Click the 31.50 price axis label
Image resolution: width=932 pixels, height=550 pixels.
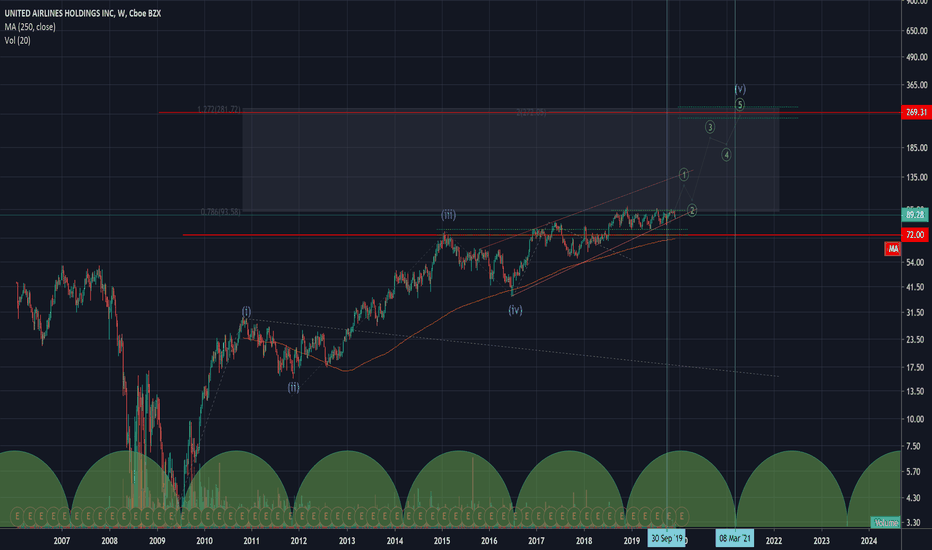[915, 313]
